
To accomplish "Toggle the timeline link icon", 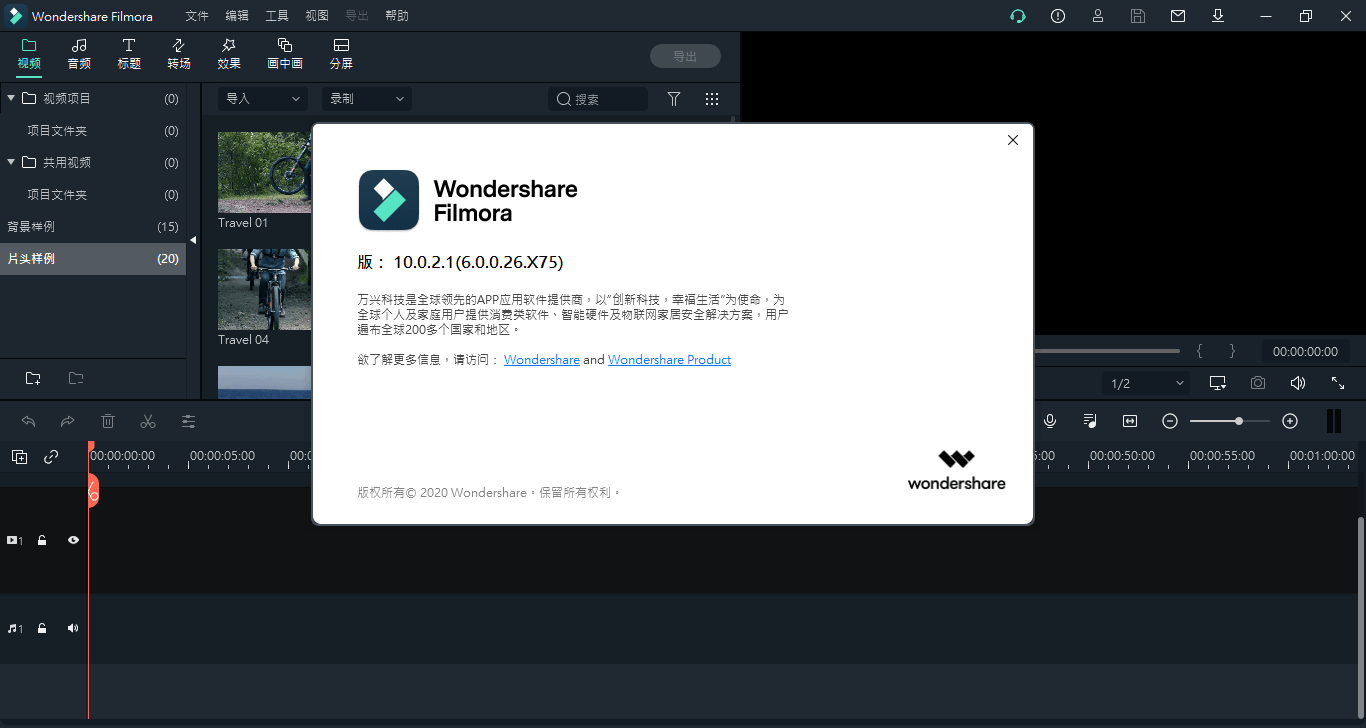I will 51,457.
